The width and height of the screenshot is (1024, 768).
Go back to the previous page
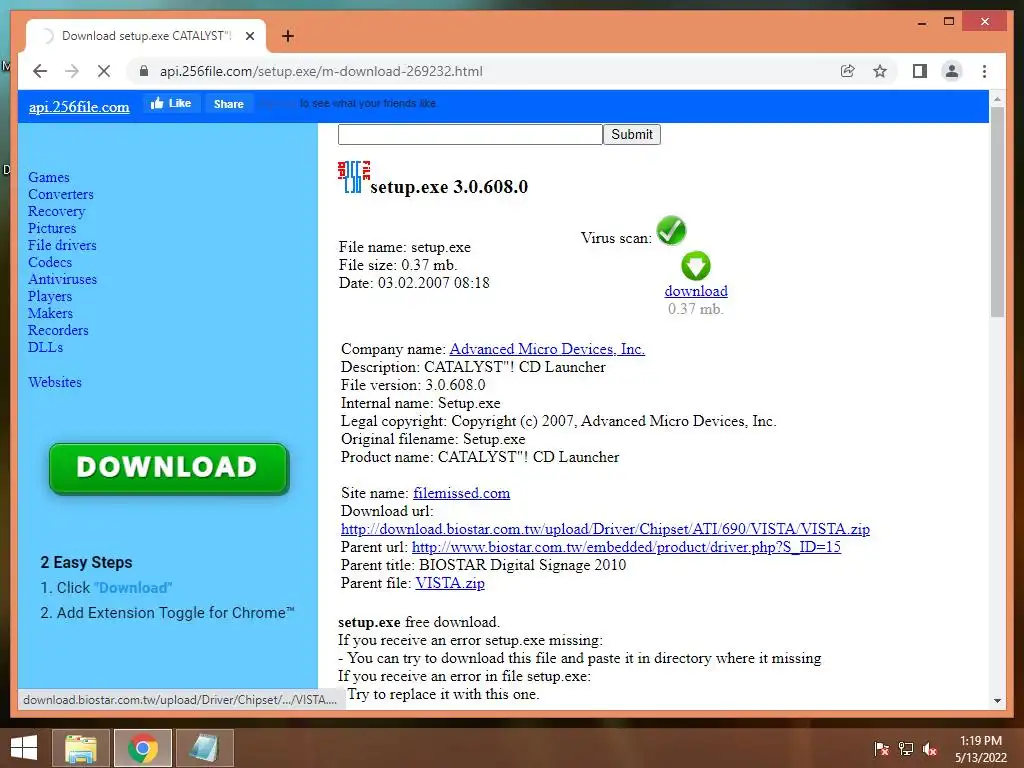[40, 71]
